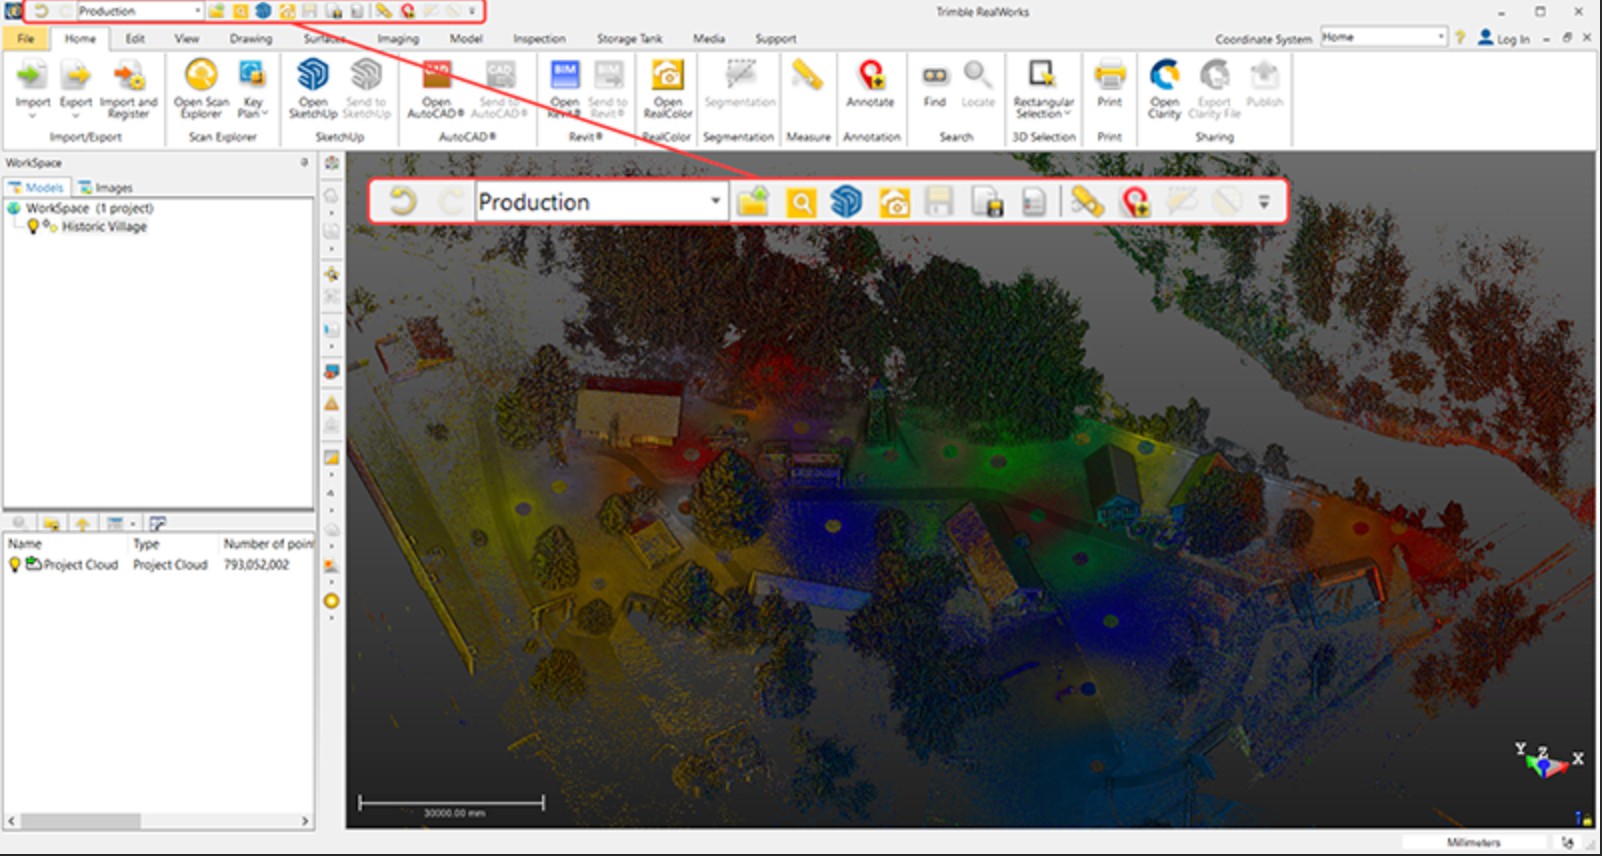Click the yellow up arrow in list toolbar
Viewport: 1606px width, 858px height.
click(x=82, y=524)
